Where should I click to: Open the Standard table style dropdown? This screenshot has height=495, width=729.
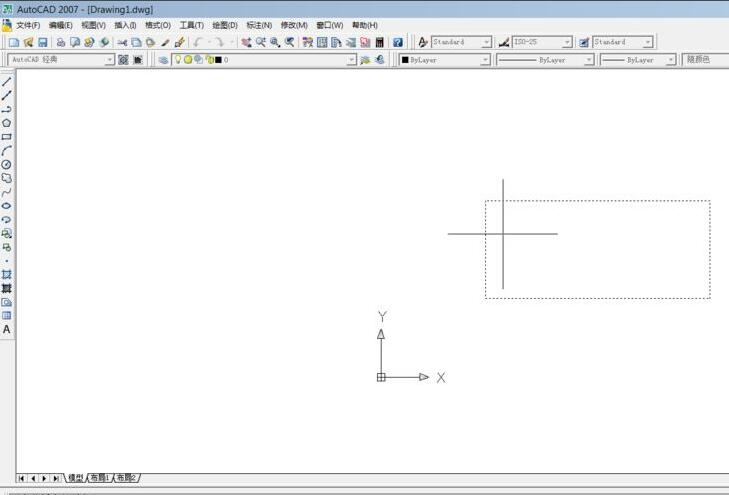pyautogui.click(x=648, y=42)
